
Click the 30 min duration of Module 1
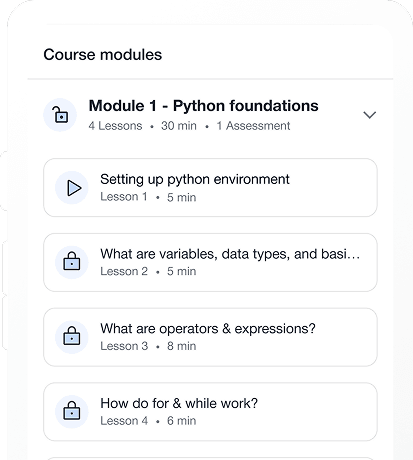(x=179, y=126)
